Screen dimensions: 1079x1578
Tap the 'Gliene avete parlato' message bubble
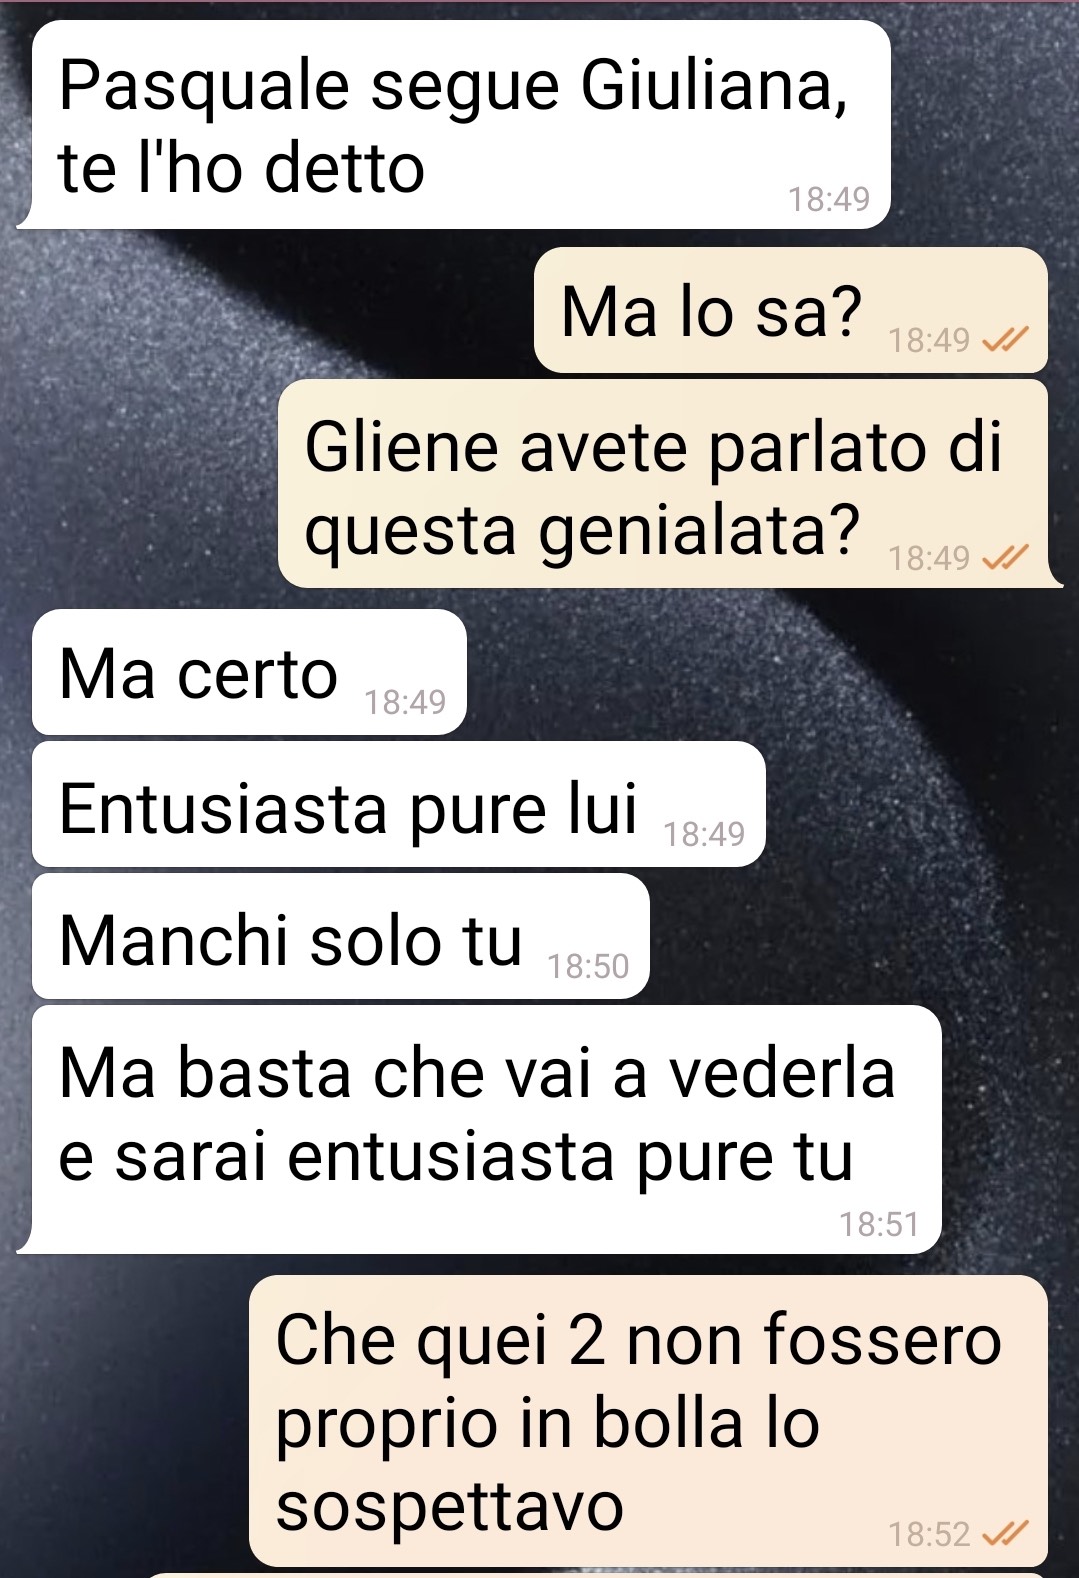tap(663, 484)
